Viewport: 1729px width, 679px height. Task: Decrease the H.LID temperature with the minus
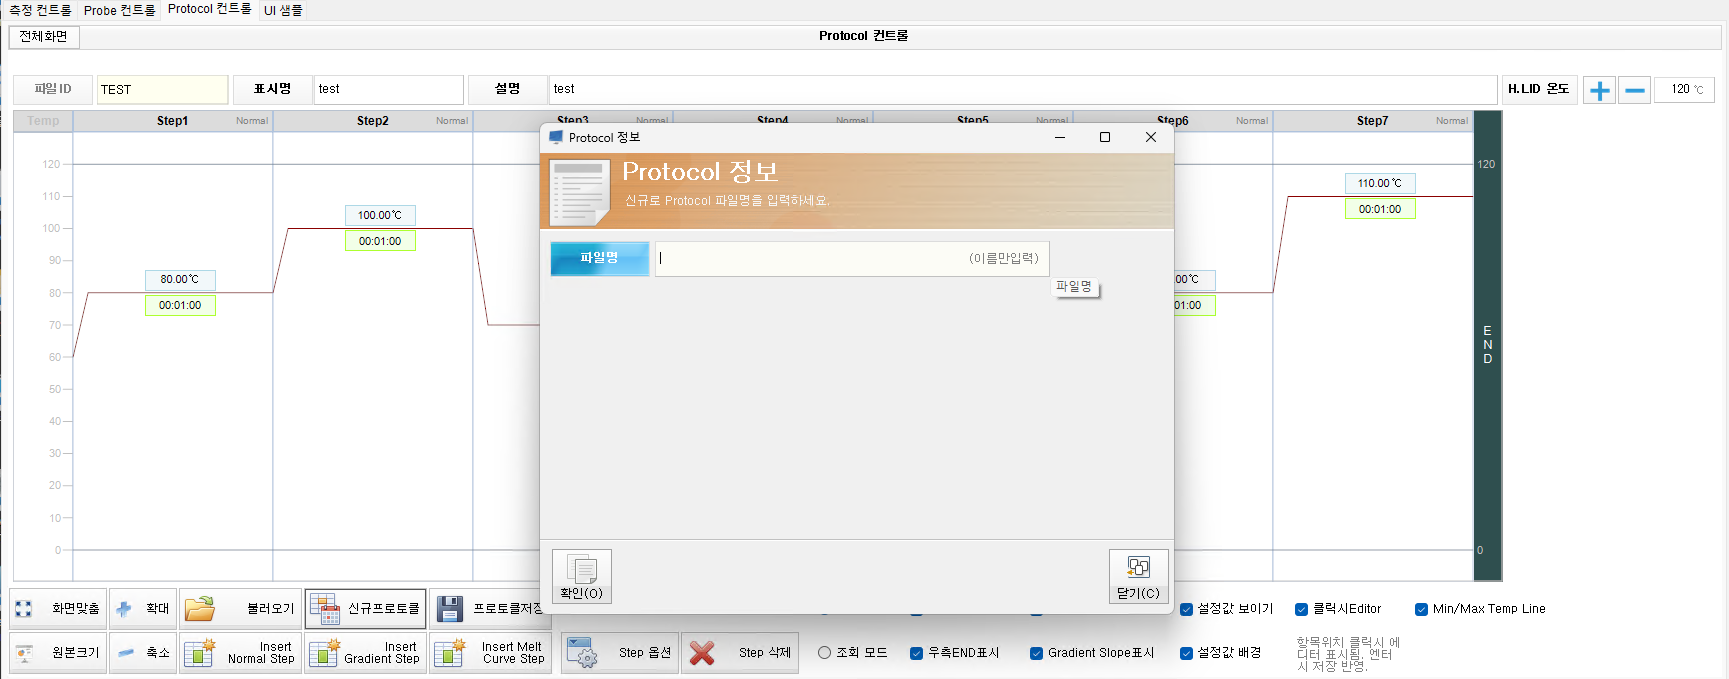pos(1634,90)
